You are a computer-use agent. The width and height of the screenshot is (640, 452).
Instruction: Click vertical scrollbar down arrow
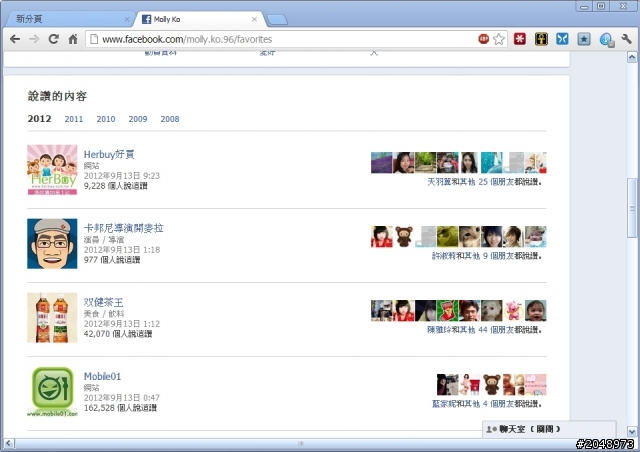click(x=632, y=432)
